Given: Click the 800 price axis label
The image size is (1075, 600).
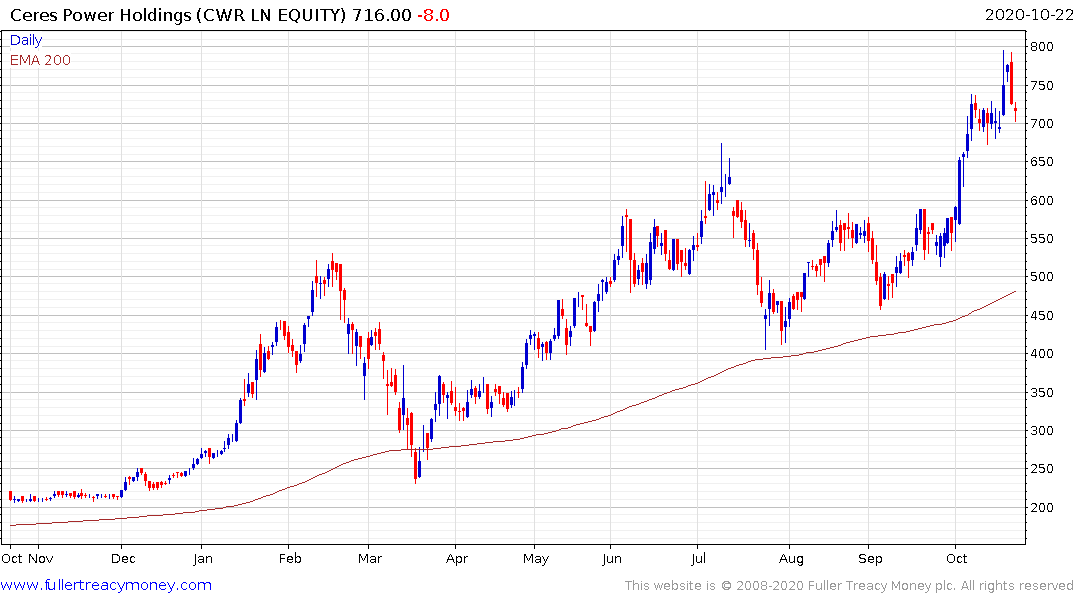Looking at the screenshot, I should coord(1041,47).
